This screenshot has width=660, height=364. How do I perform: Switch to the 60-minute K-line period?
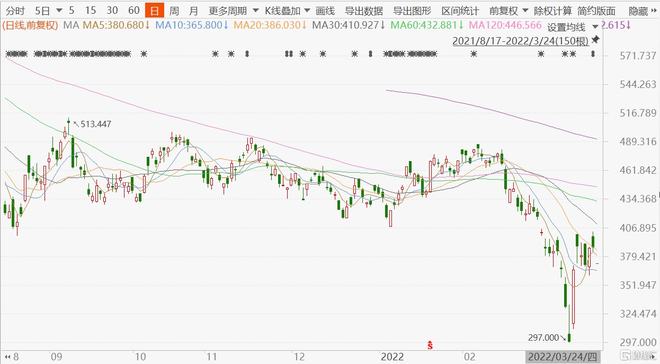pyautogui.click(x=134, y=10)
